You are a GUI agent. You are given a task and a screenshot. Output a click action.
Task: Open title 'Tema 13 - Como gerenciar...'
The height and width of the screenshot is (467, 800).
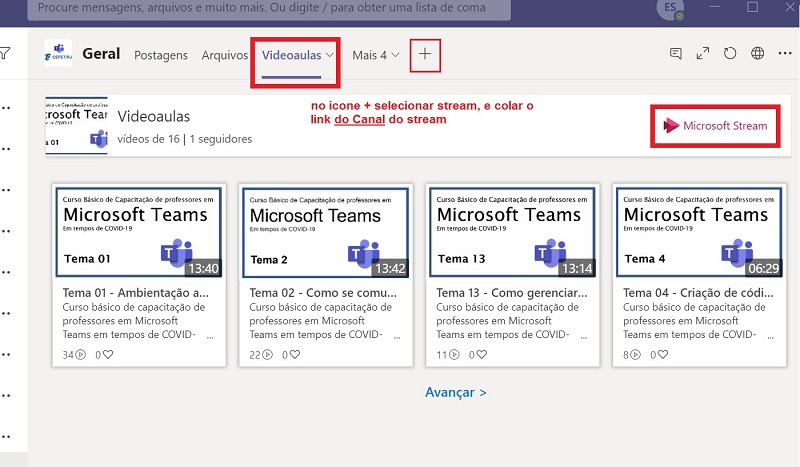(x=512, y=293)
